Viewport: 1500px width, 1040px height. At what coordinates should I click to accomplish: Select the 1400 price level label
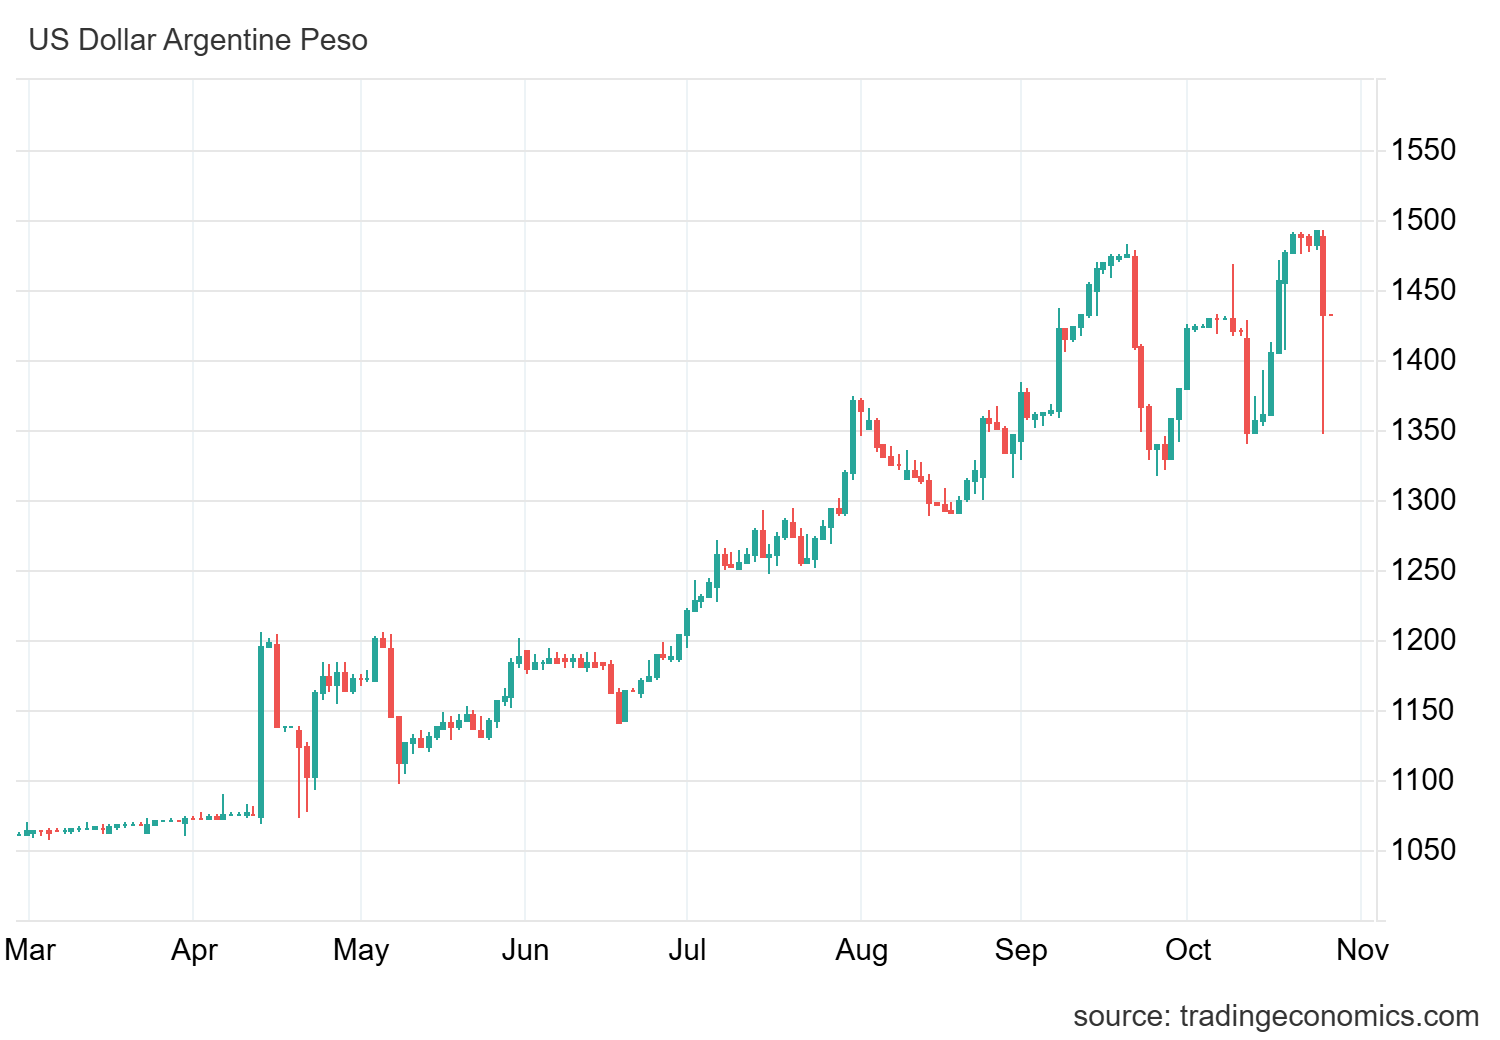click(1424, 361)
